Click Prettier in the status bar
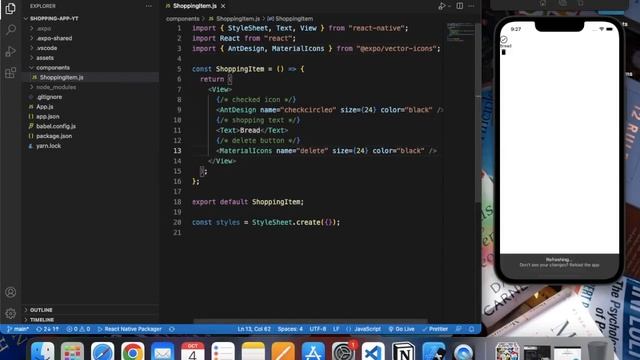Viewport: 640px width, 360px height. coord(435,329)
